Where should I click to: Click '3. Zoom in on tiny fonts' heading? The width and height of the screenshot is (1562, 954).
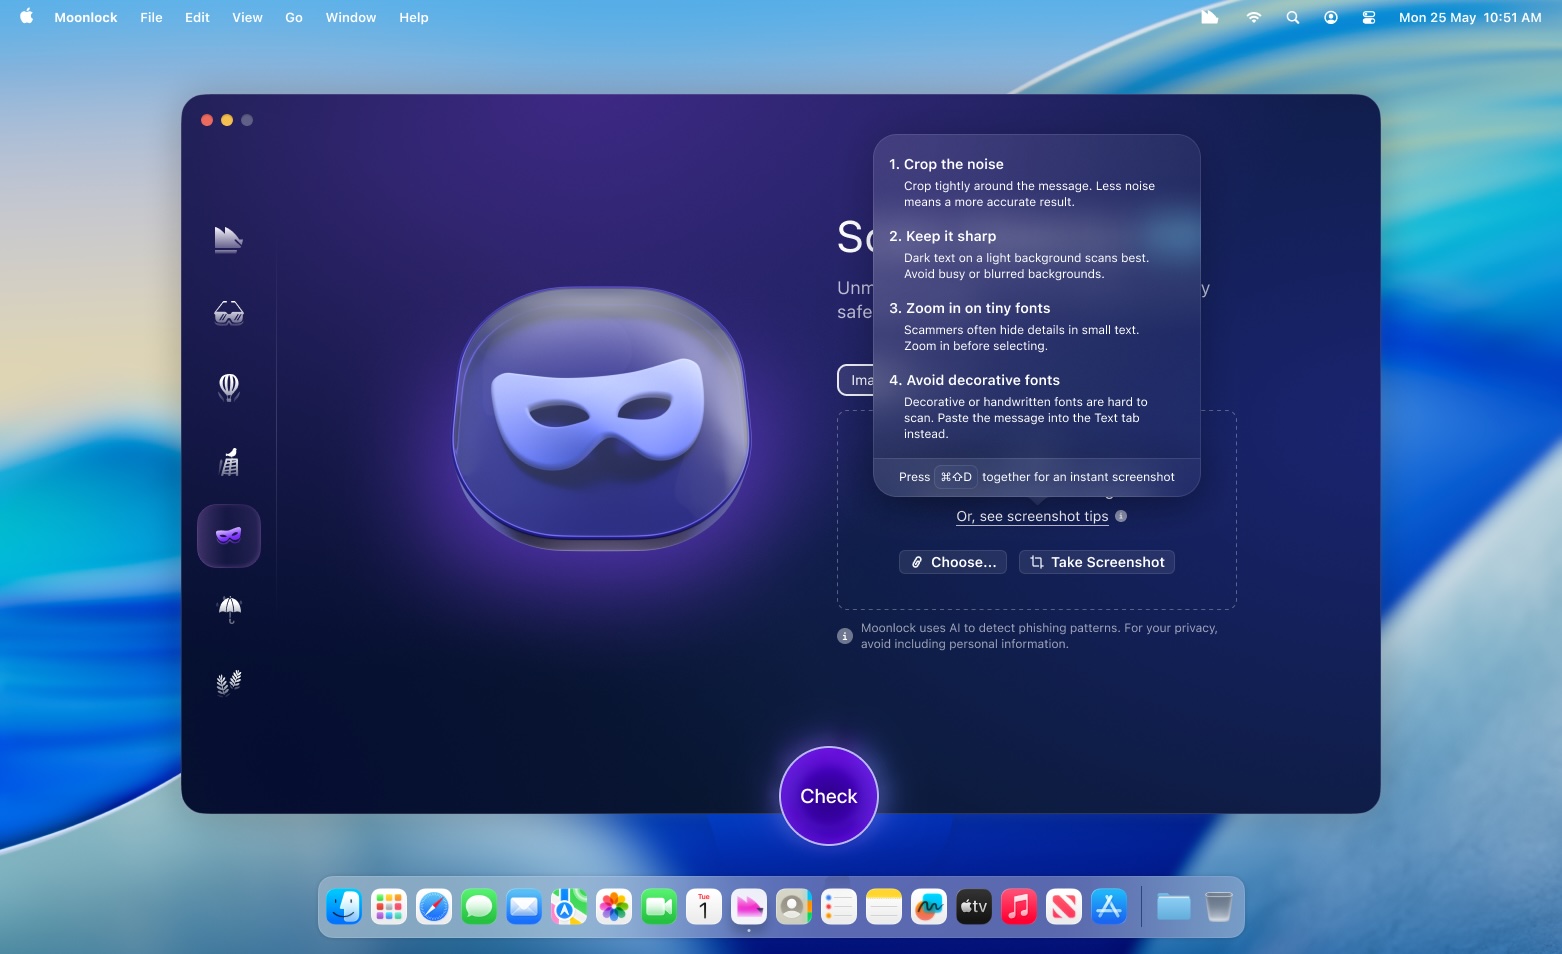(970, 308)
